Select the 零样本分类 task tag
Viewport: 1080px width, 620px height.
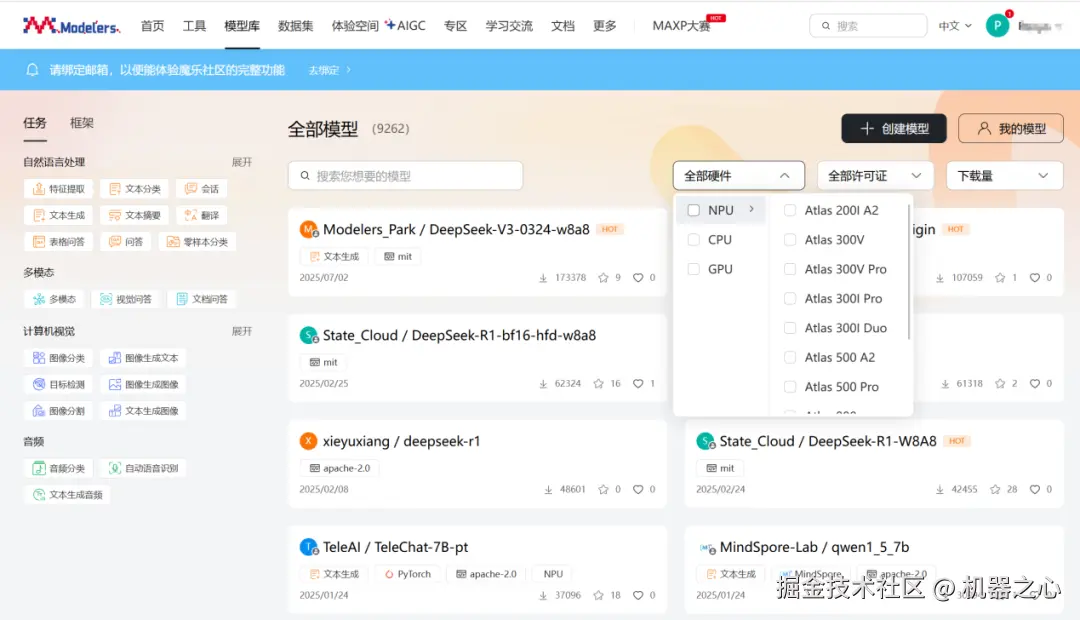click(198, 242)
